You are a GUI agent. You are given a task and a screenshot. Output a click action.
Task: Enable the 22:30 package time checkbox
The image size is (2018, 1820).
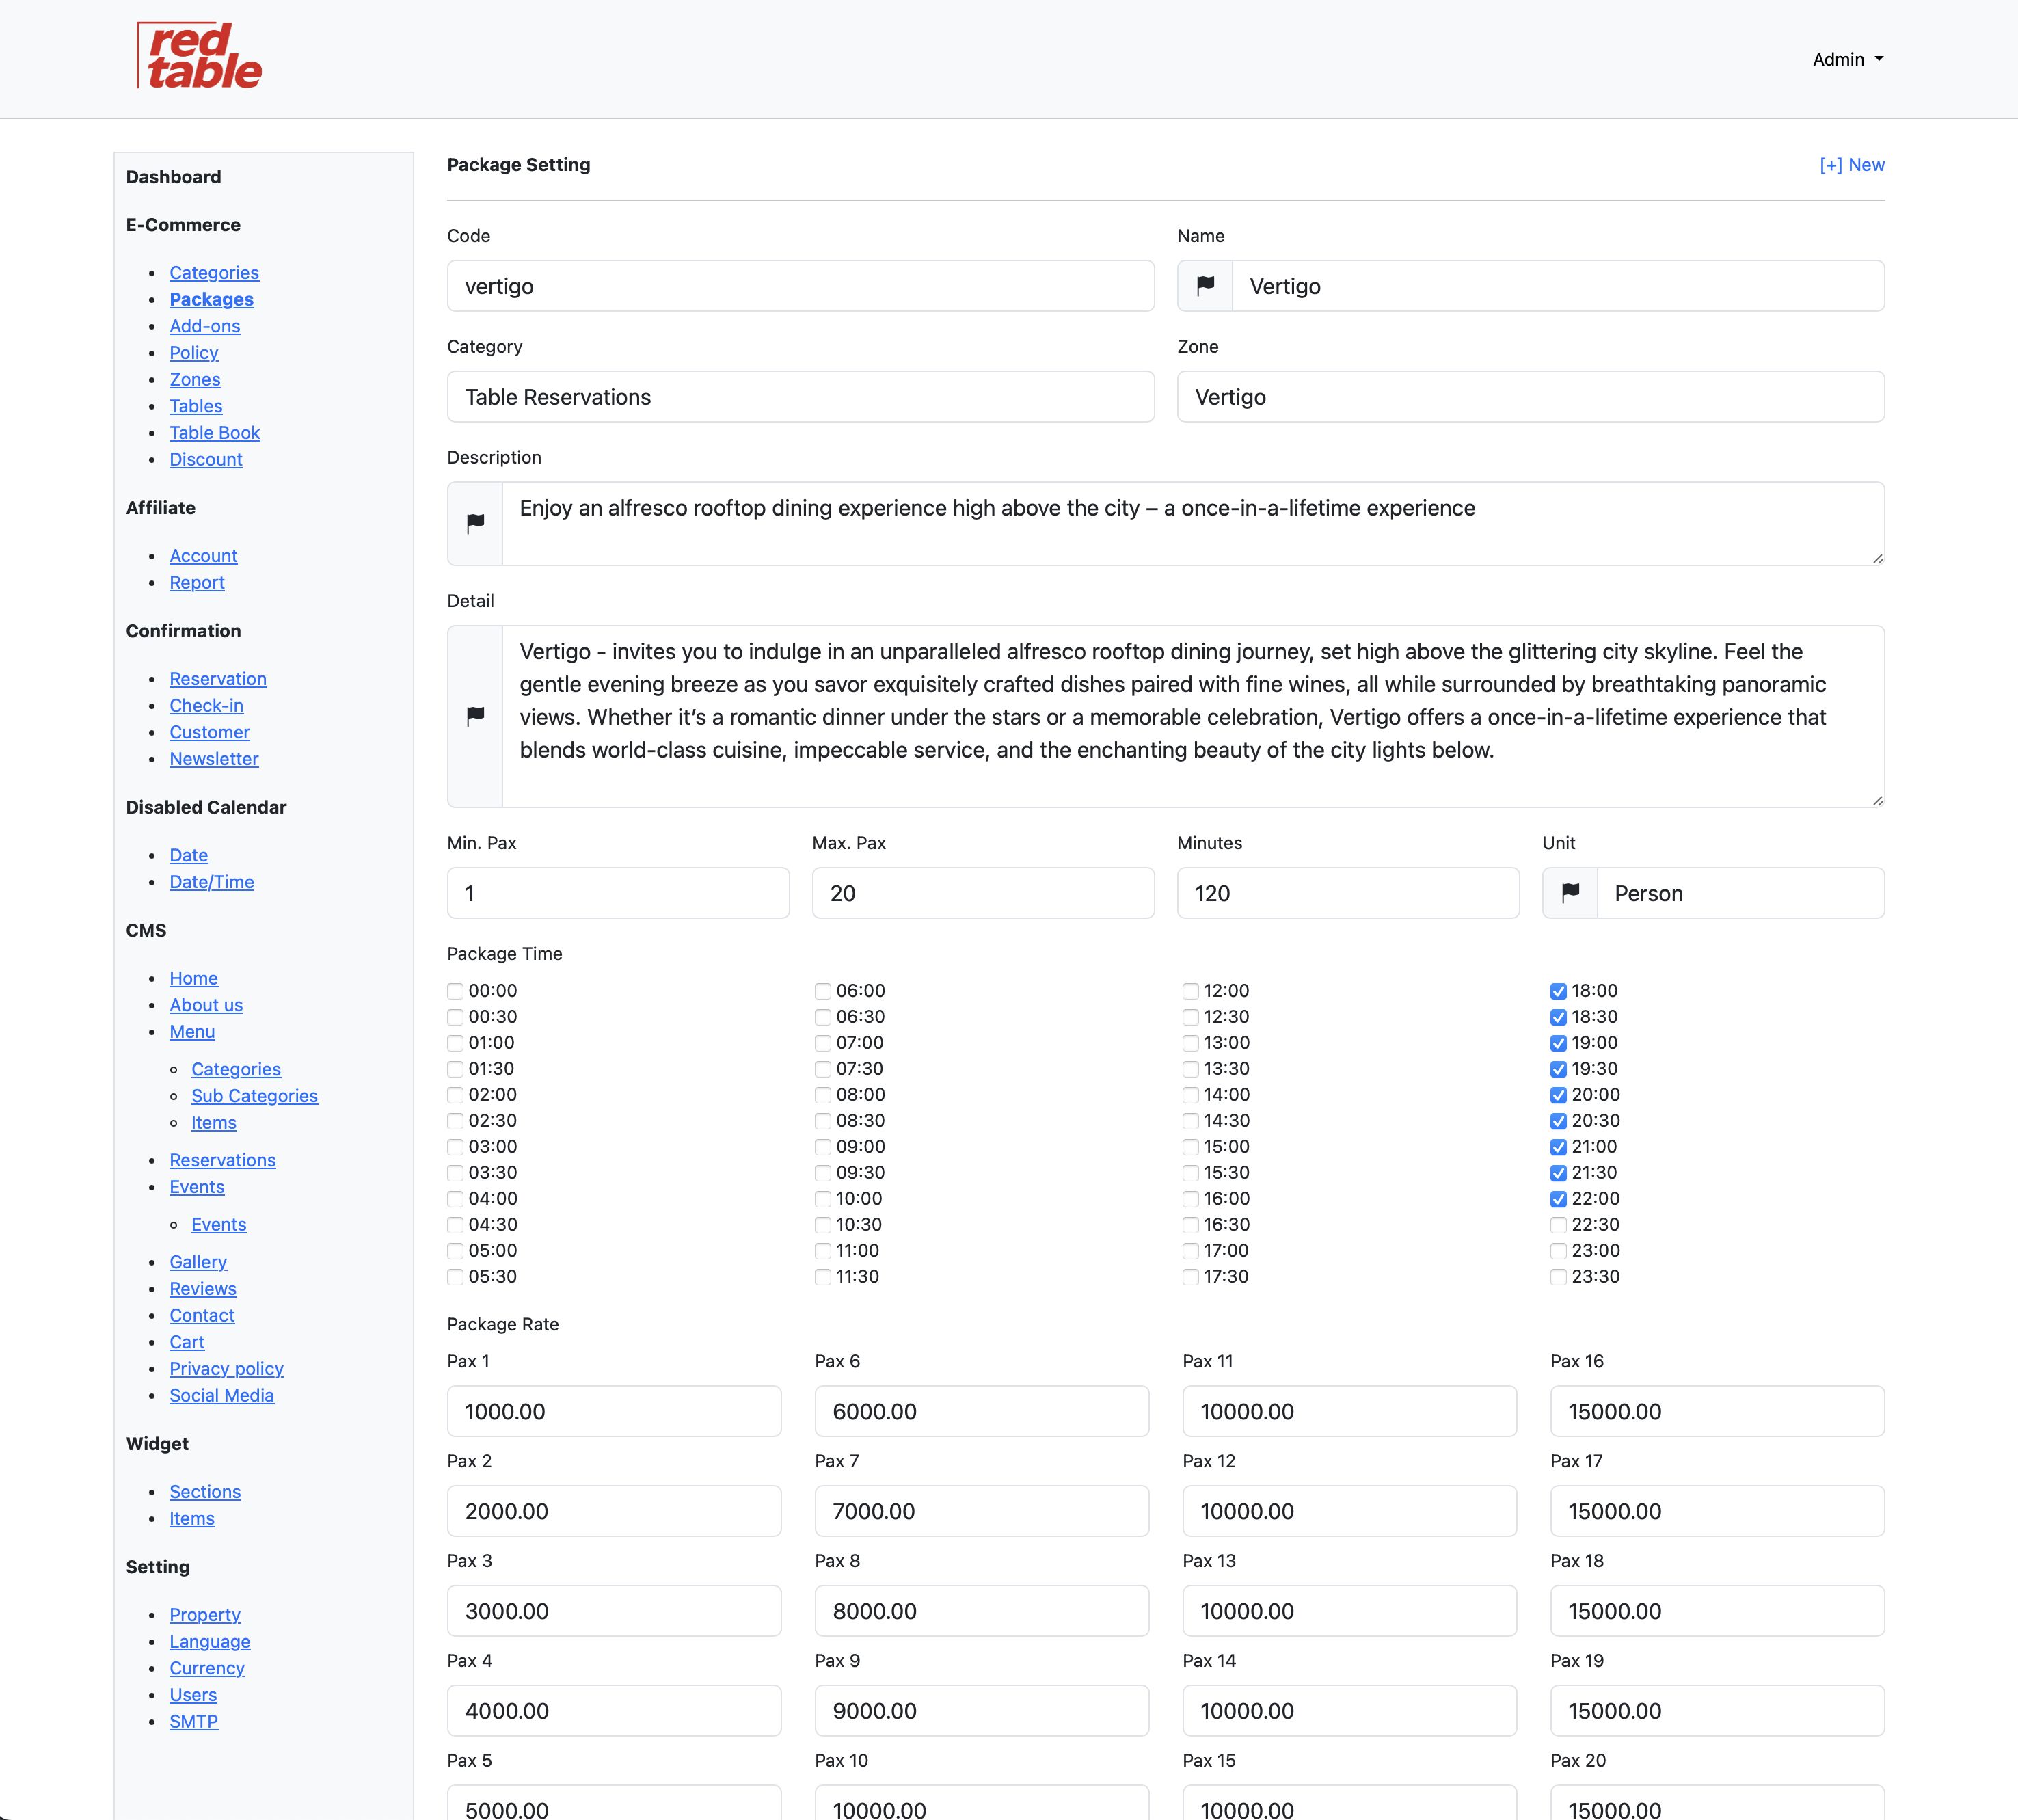click(x=1558, y=1225)
